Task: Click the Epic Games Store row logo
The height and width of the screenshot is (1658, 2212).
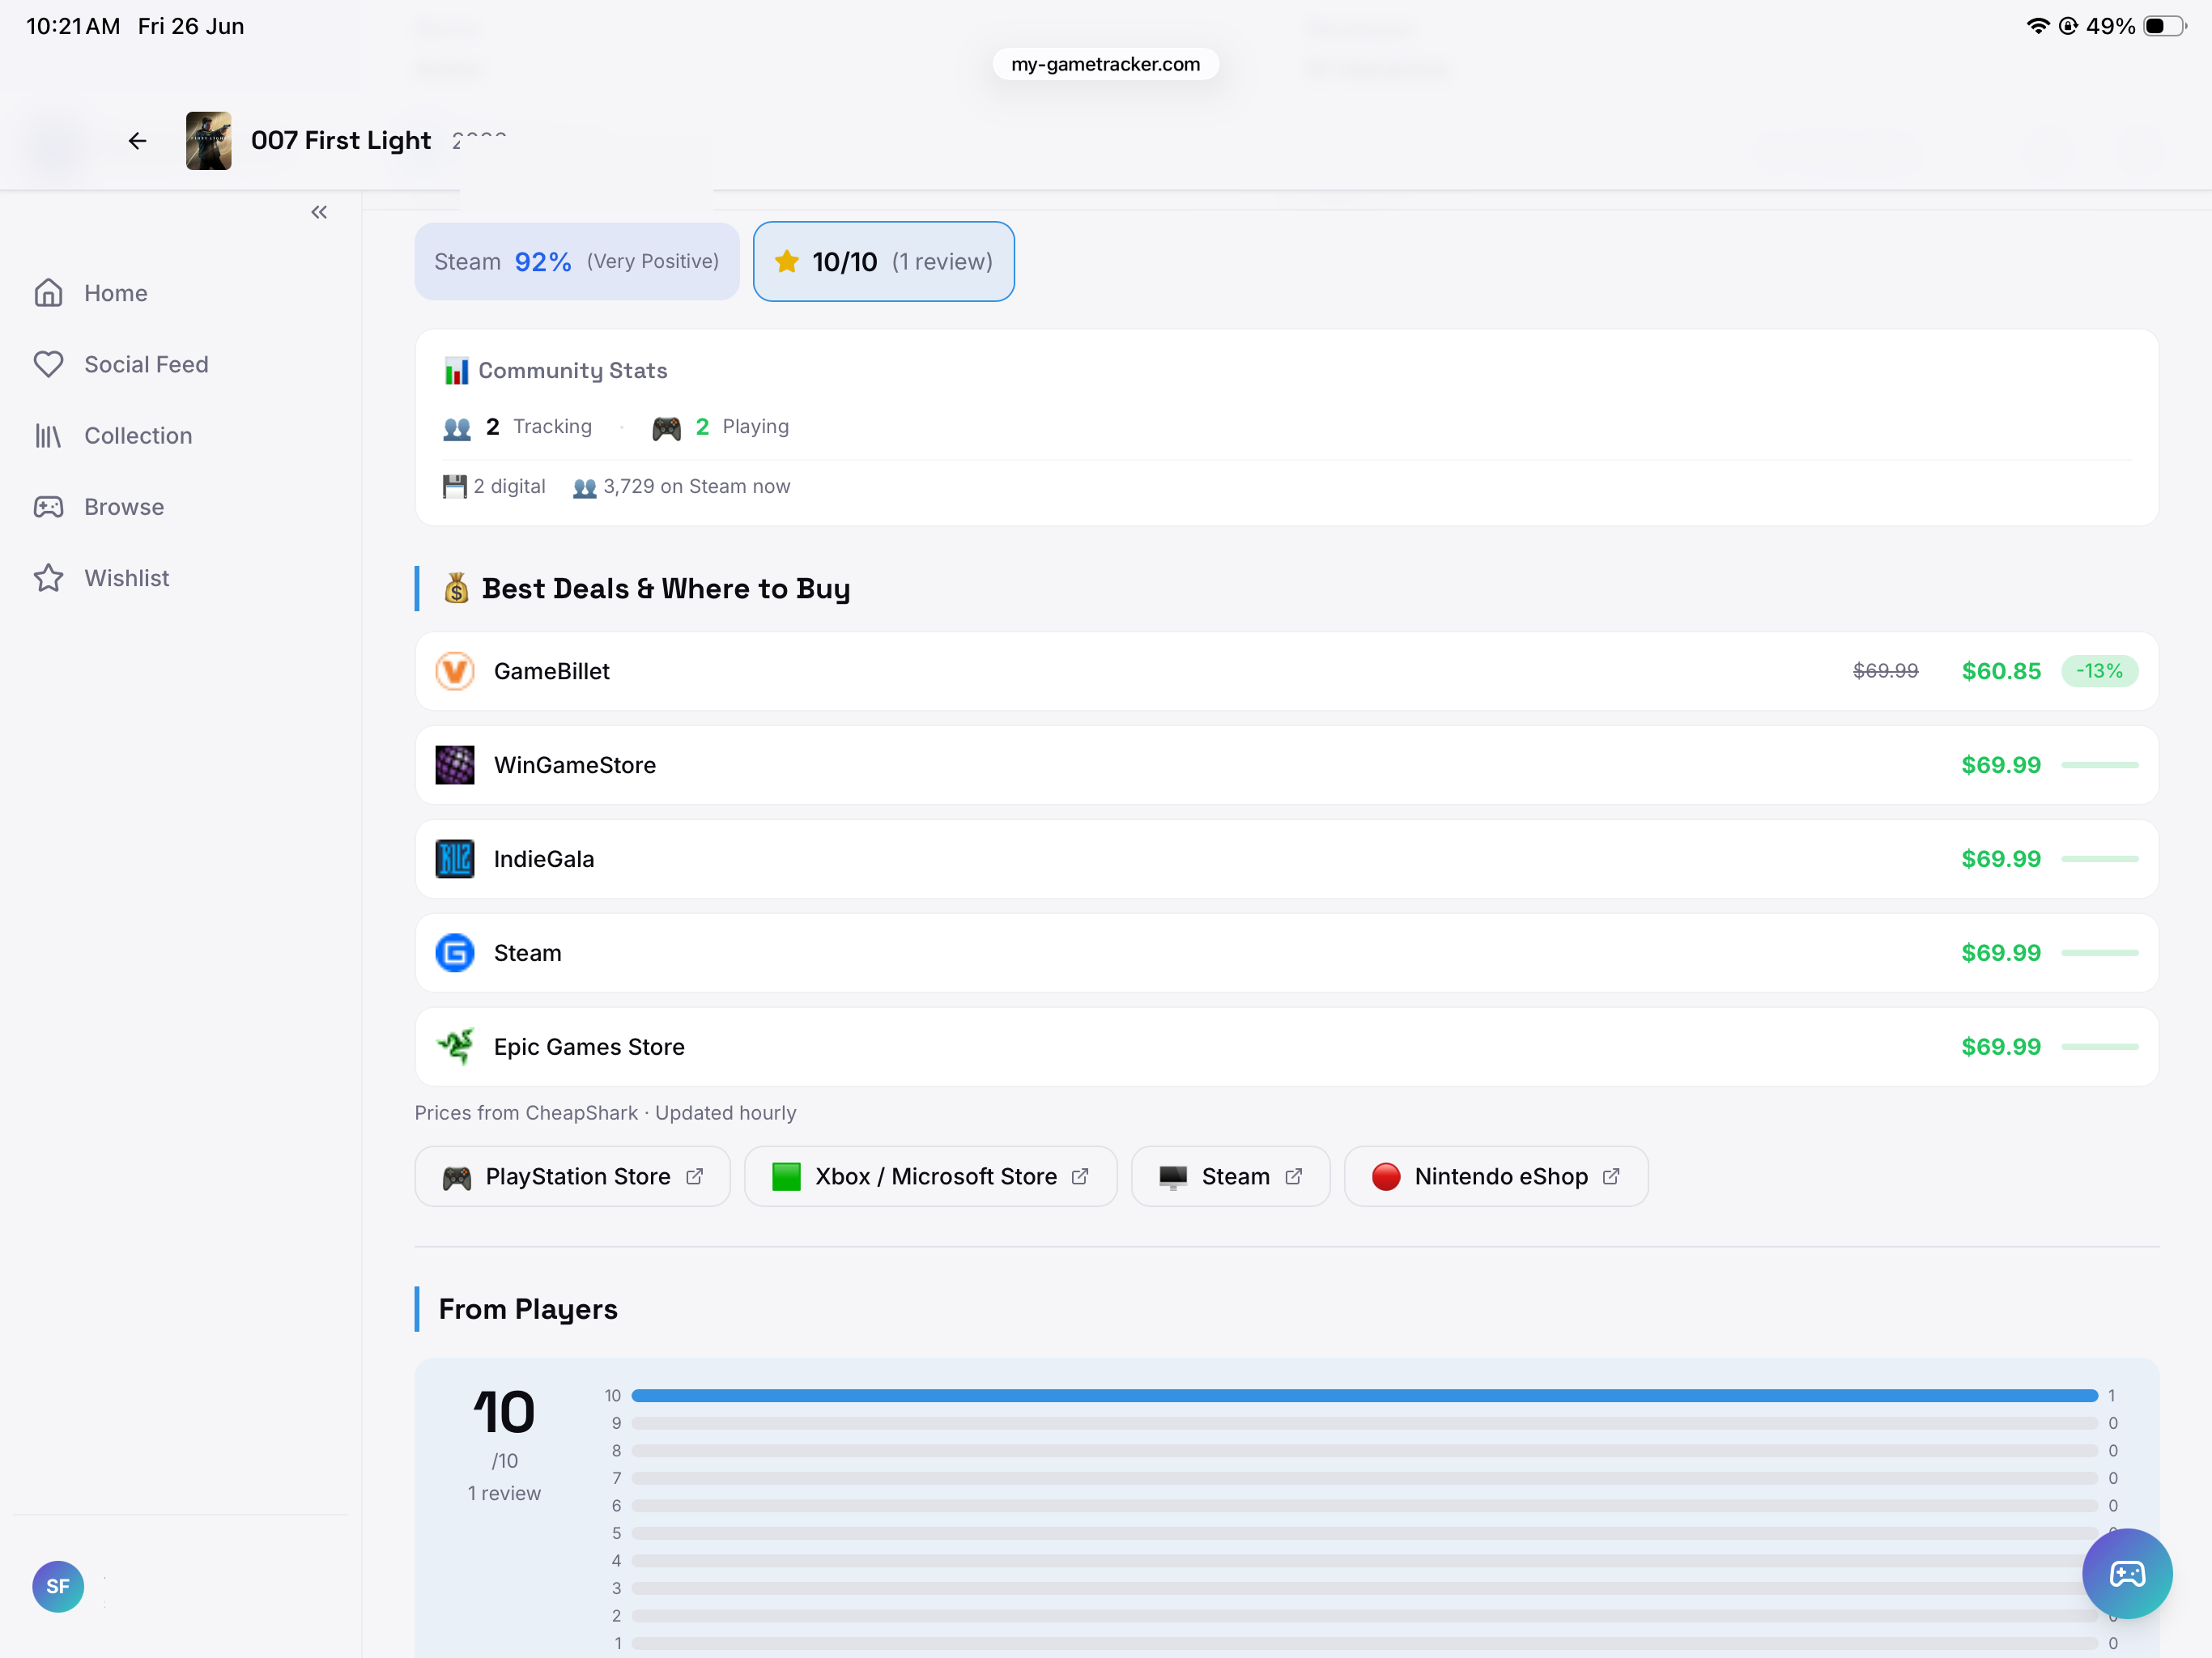Action: tap(455, 1047)
